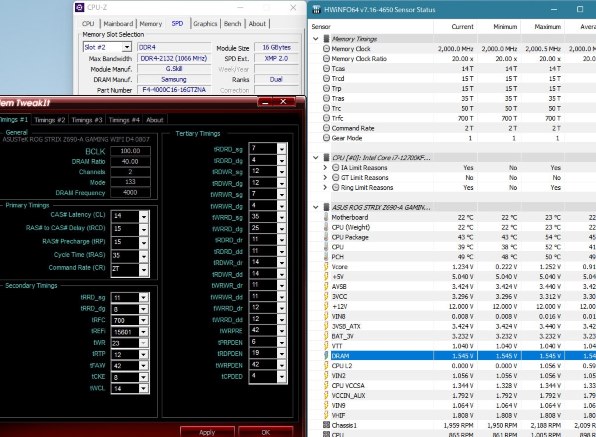Collapse the Memory Timings sensor group

(315, 39)
